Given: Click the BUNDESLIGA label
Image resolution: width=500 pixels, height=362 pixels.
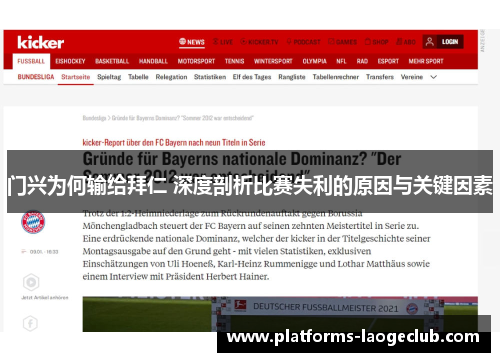Looking at the screenshot, I should pyautogui.click(x=36, y=77).
